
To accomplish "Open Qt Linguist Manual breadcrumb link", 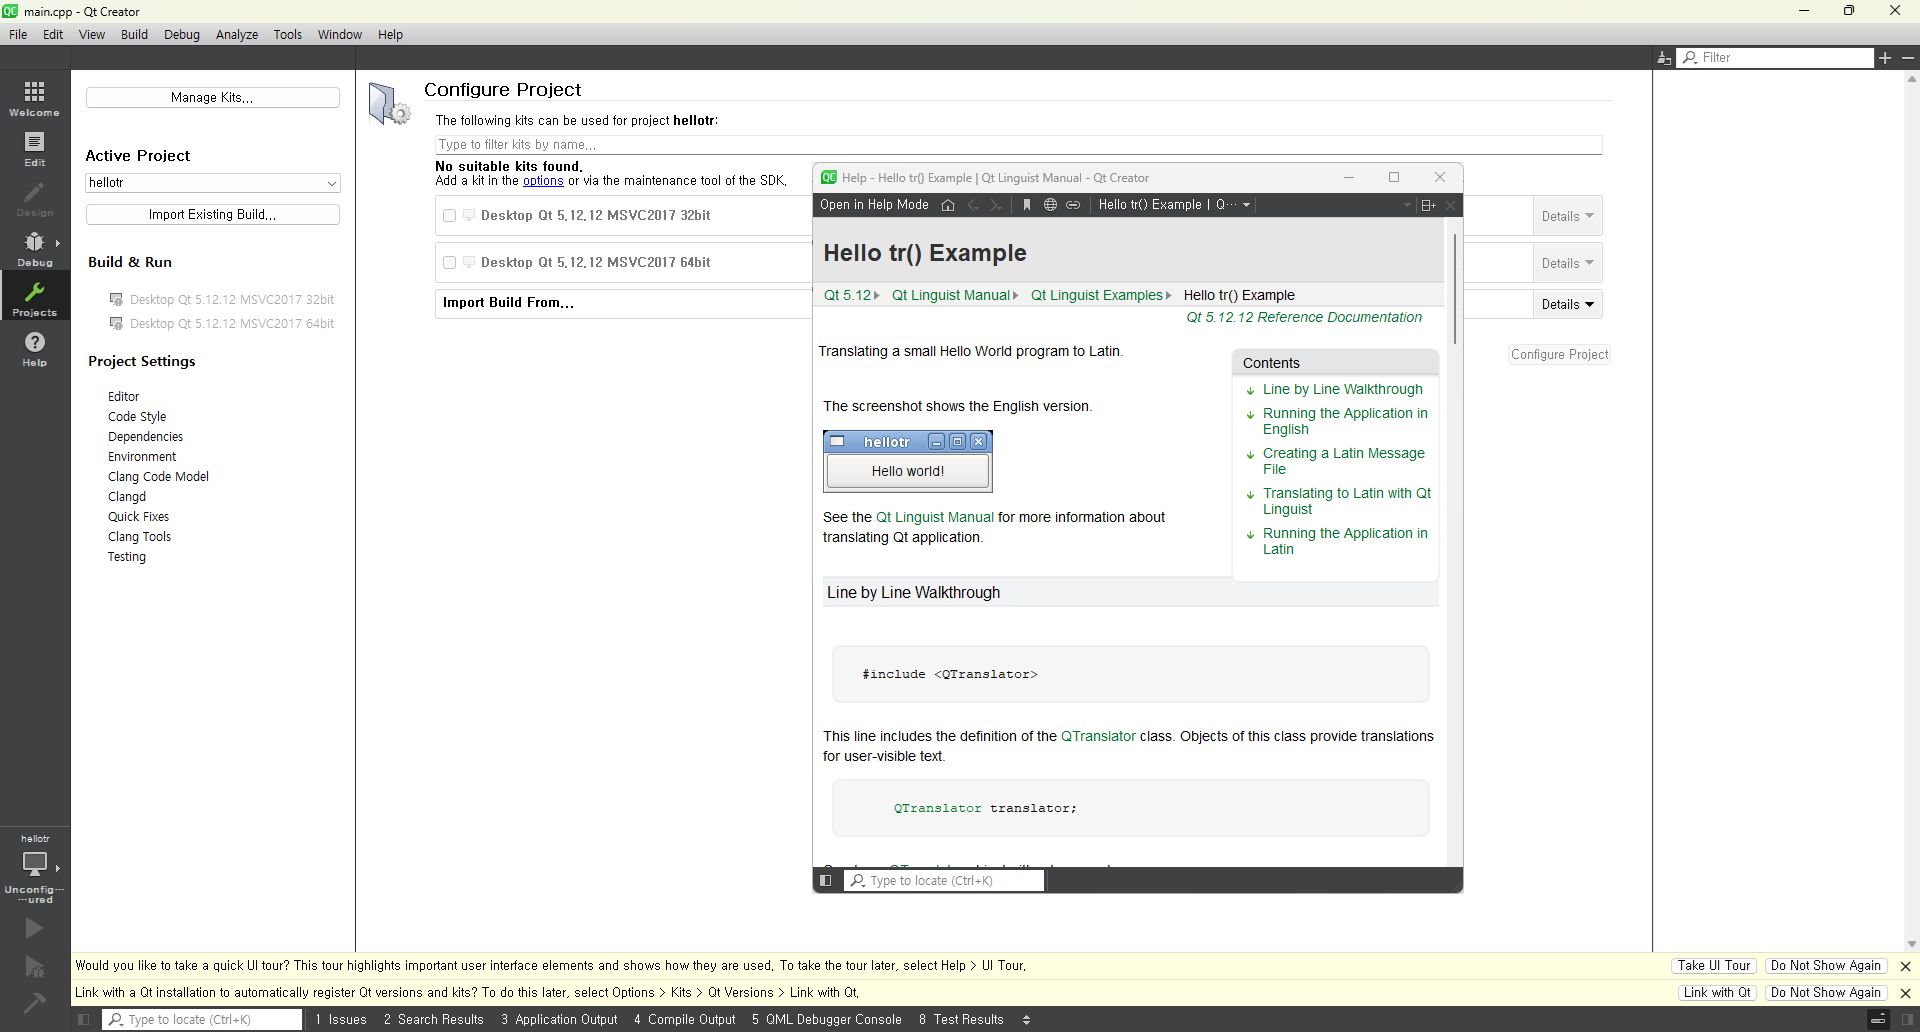I will (x=951, y=296).
